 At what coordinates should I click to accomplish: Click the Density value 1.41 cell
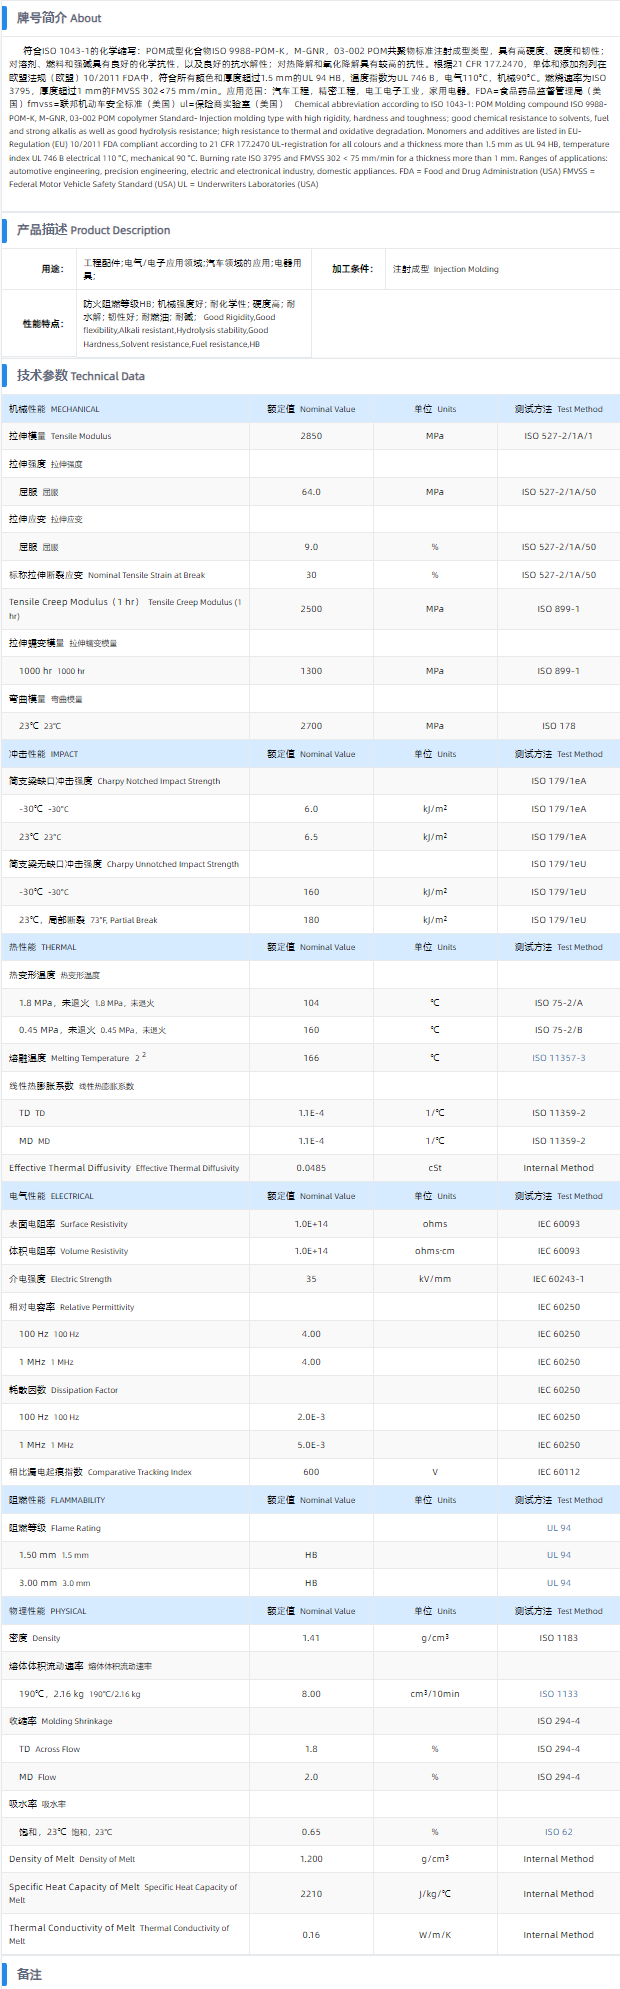tap(311, 1638)
